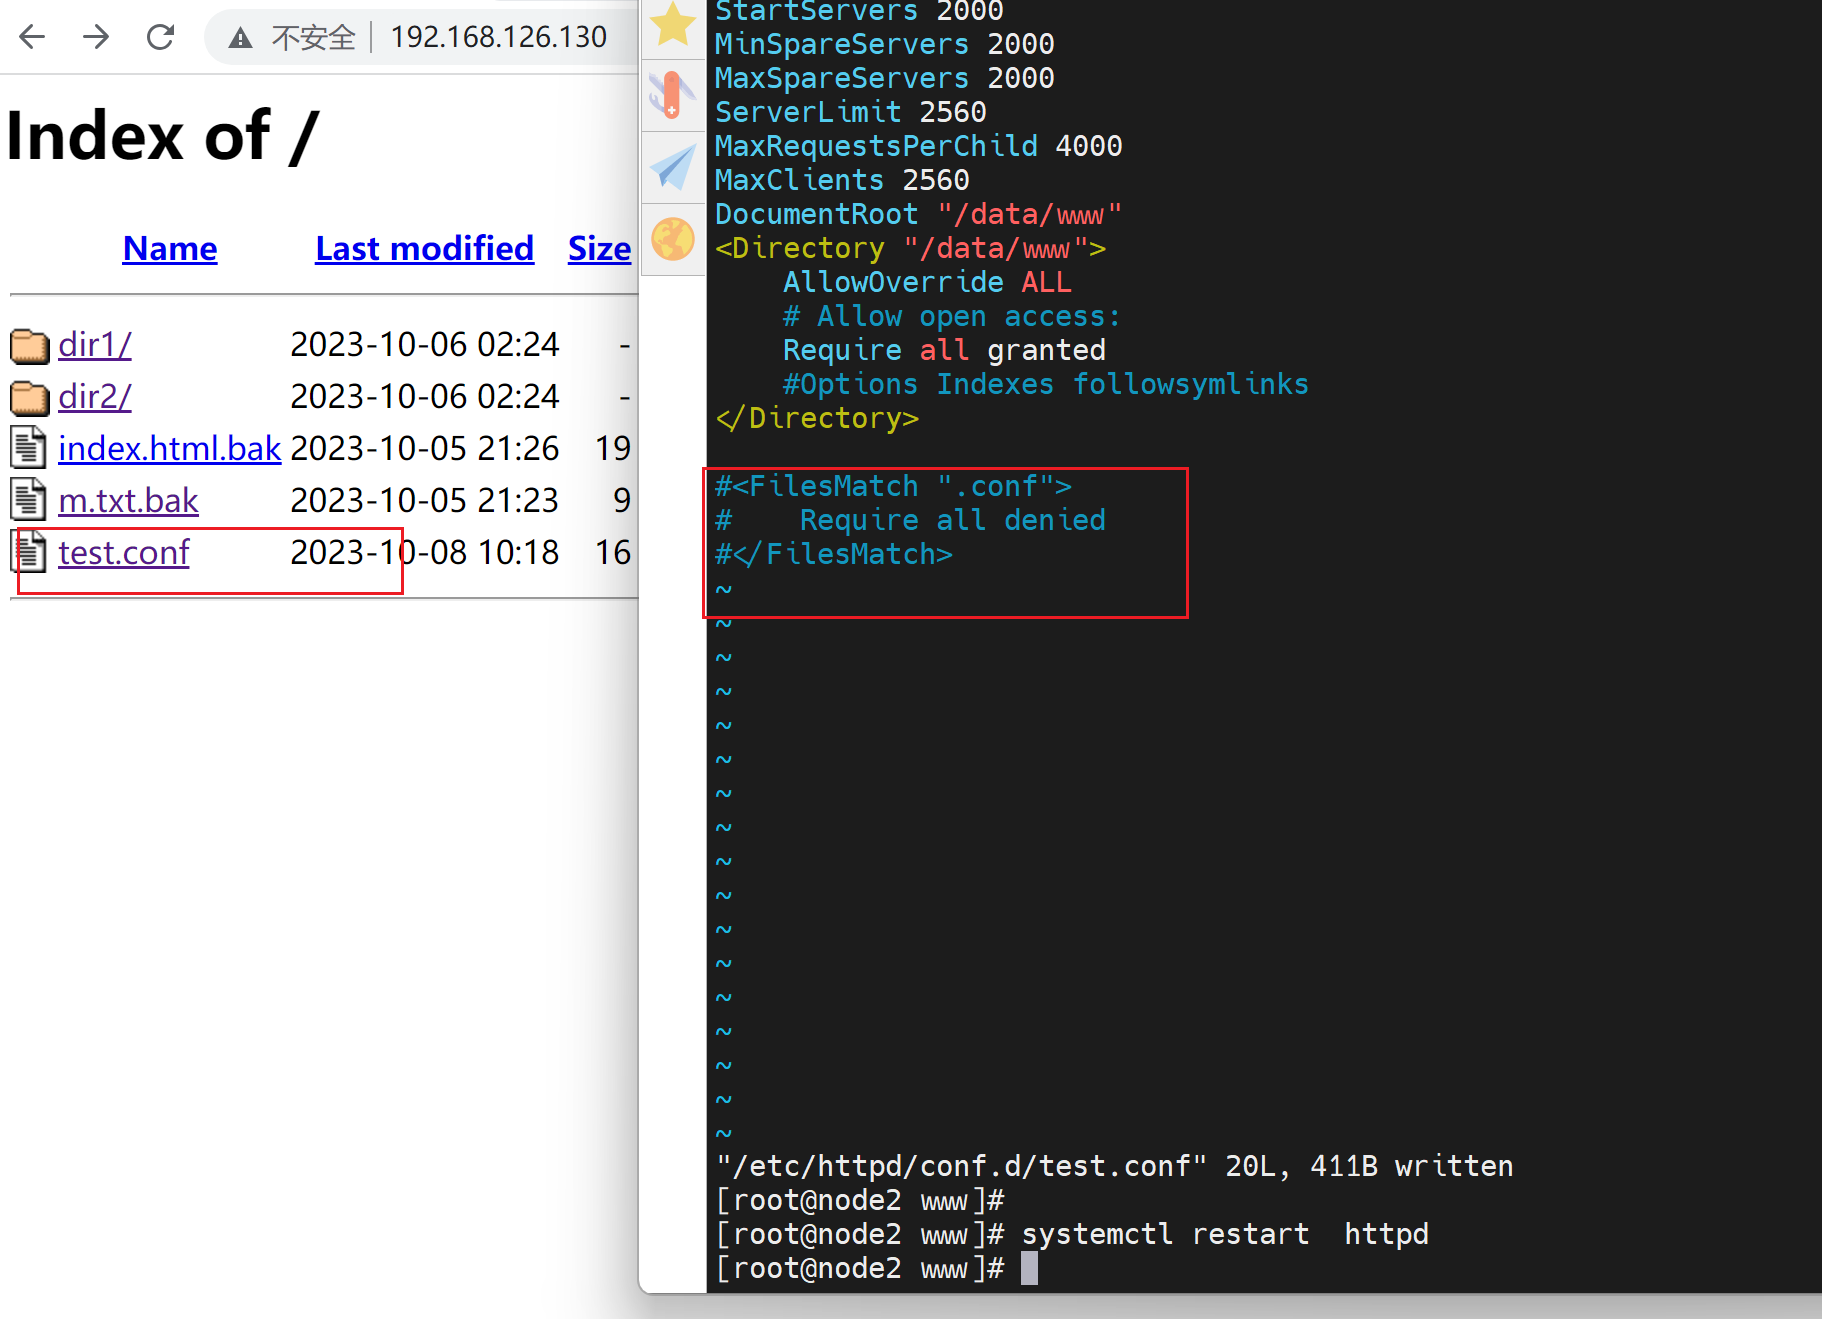Click the terminal cursor at the last prompt
This screenshot has height=1319, width=1822.
click(1029, 1268)
